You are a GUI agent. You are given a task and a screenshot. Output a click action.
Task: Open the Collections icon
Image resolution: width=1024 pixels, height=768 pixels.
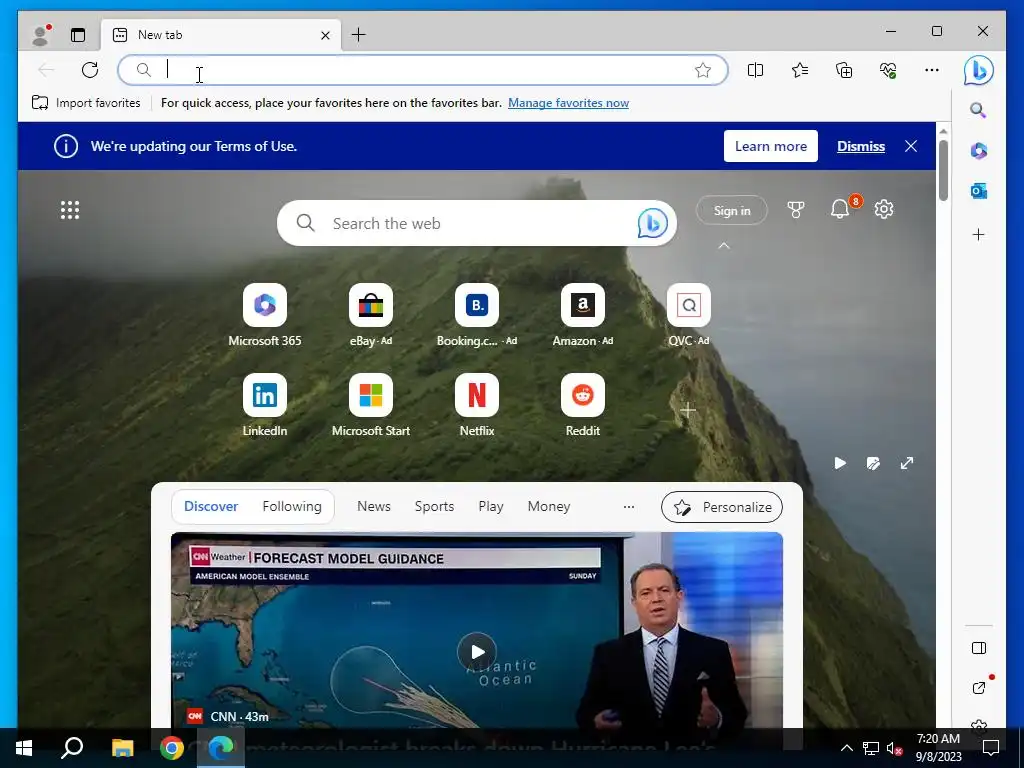tap(844, 70)
